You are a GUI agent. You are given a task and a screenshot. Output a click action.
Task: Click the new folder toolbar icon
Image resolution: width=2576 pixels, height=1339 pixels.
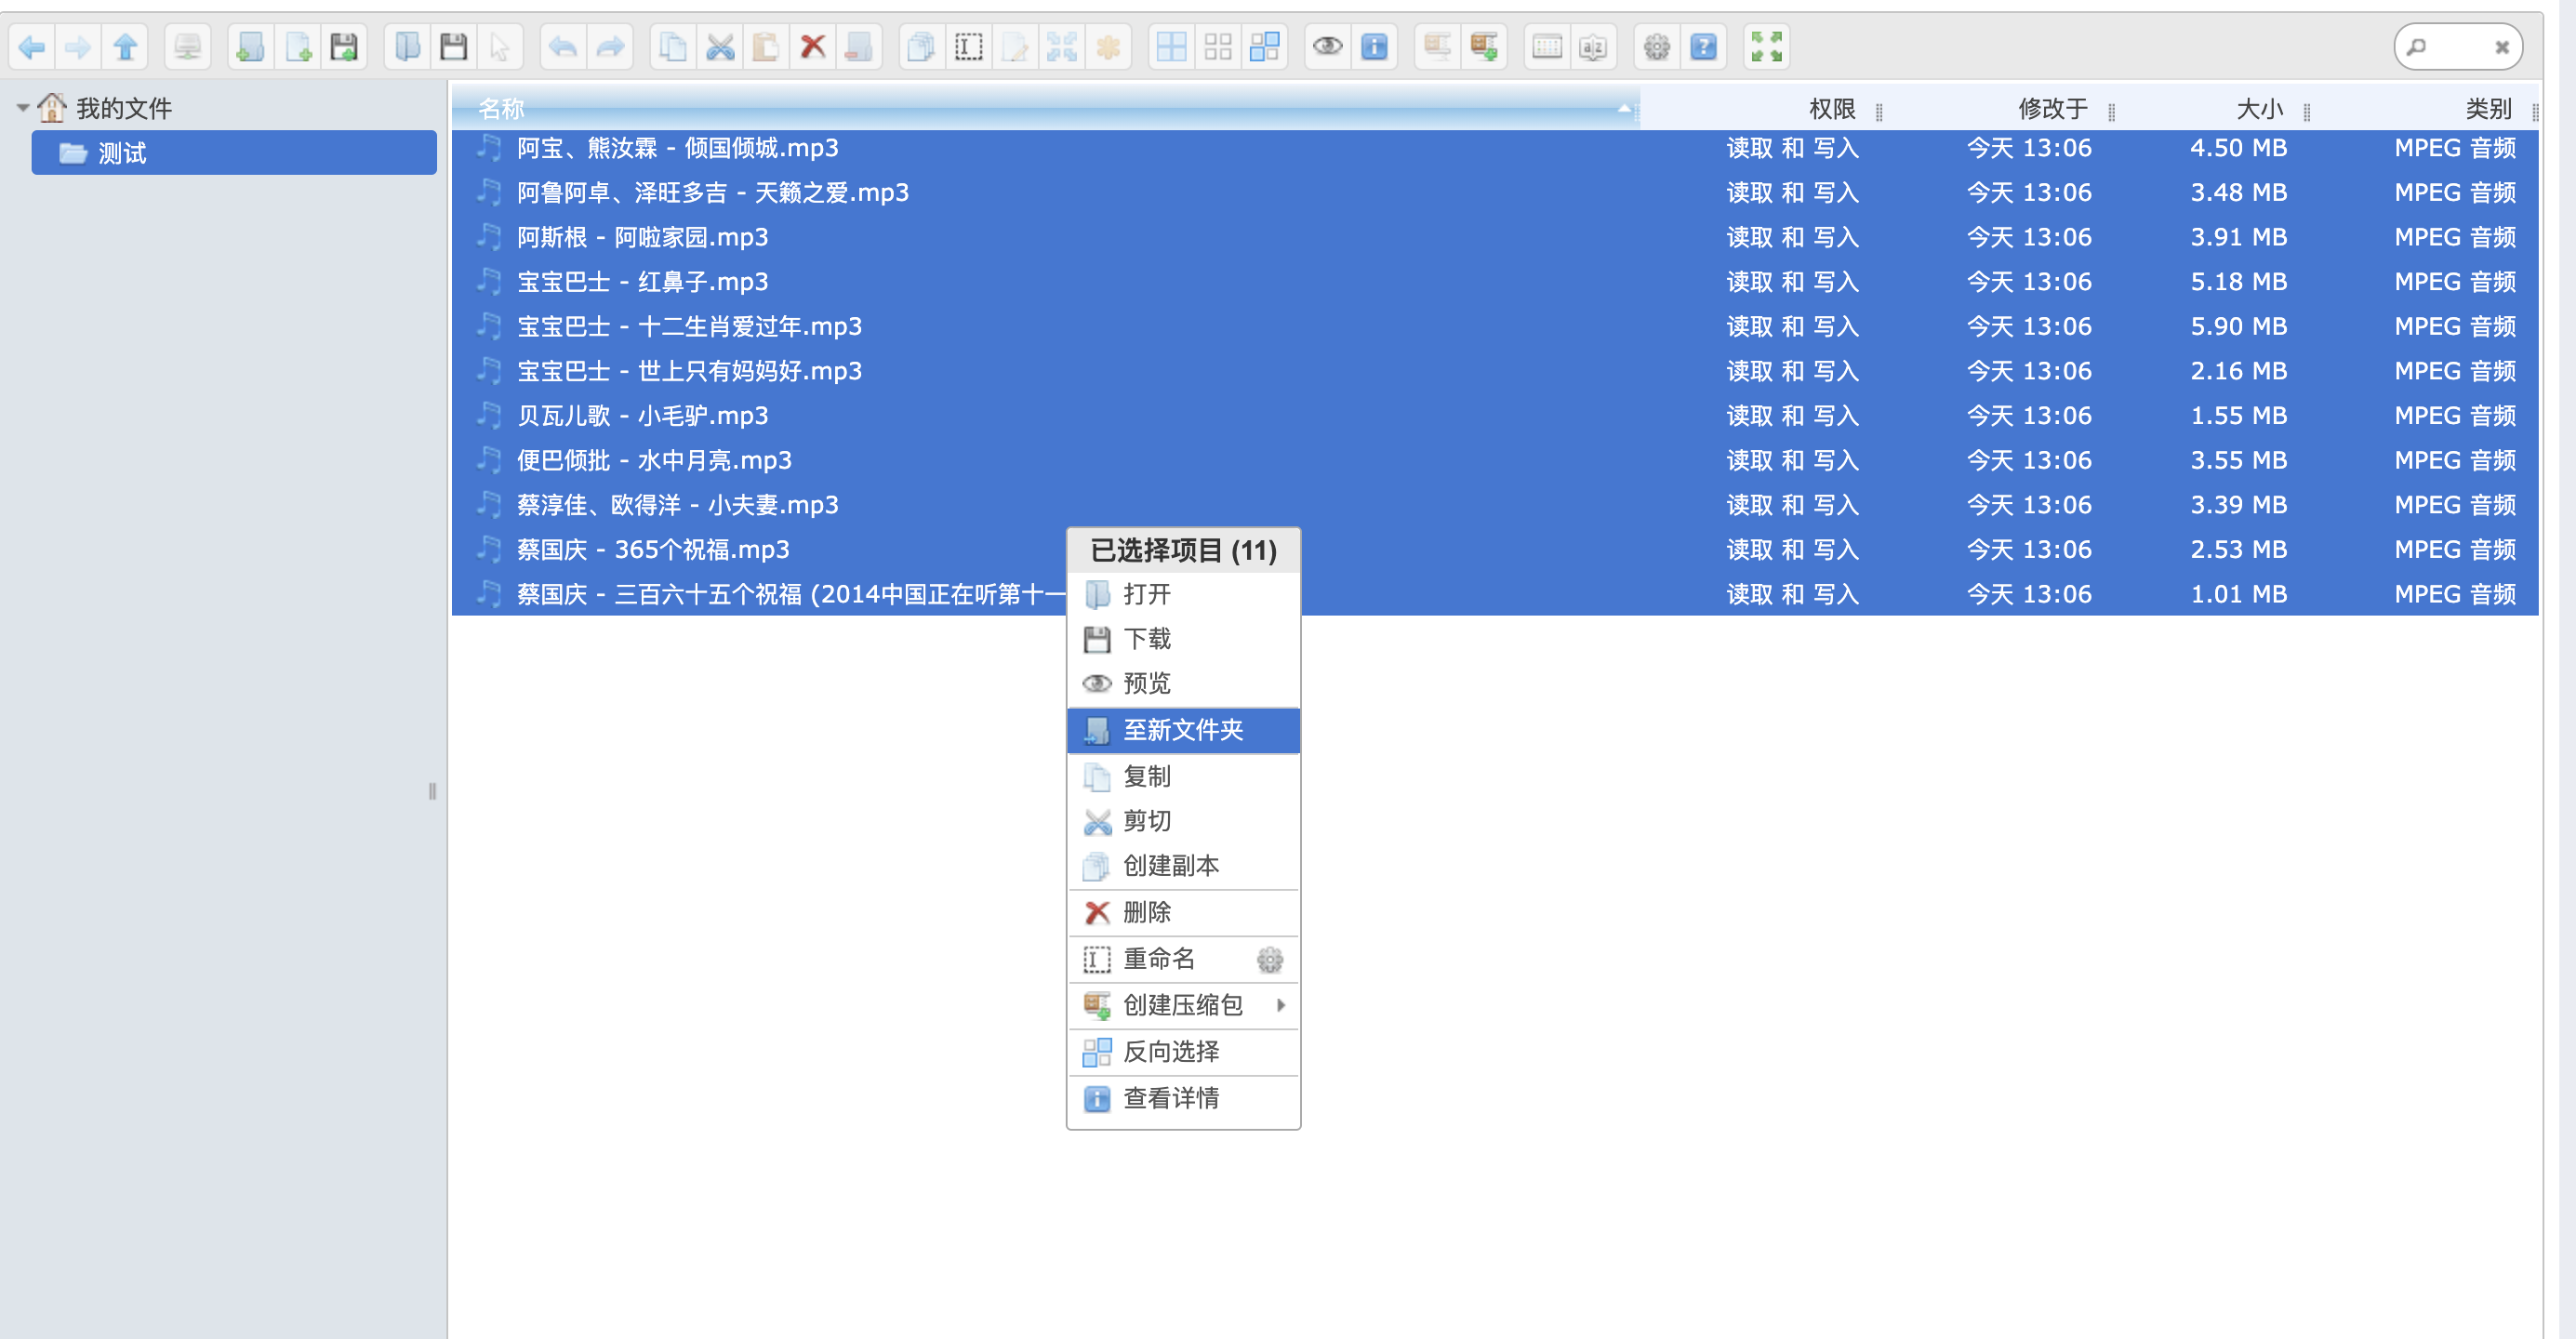250,47
